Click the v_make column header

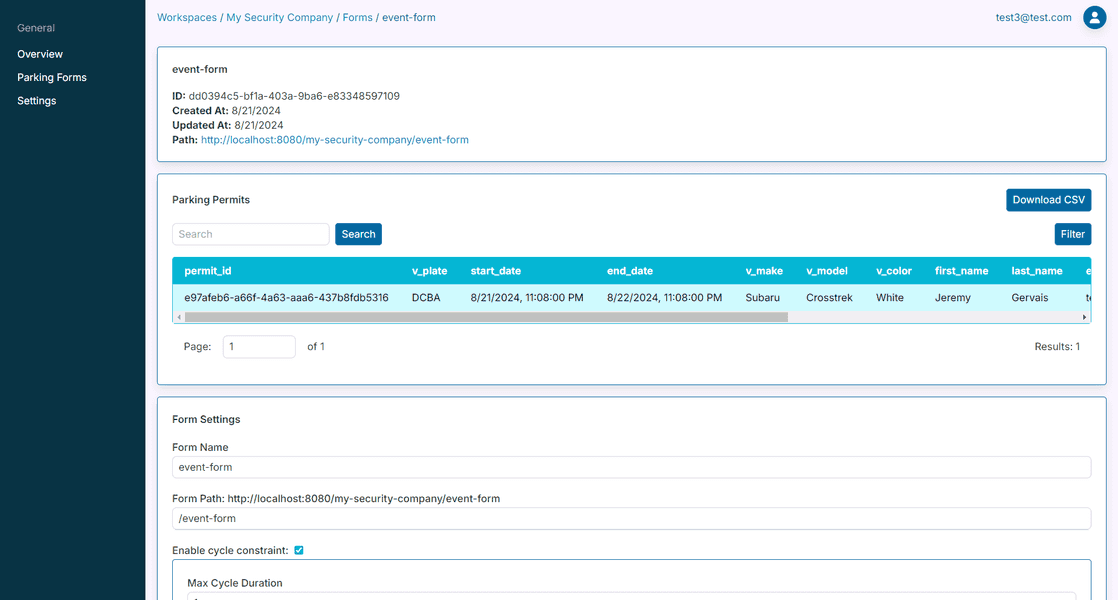tap(764, 271)
